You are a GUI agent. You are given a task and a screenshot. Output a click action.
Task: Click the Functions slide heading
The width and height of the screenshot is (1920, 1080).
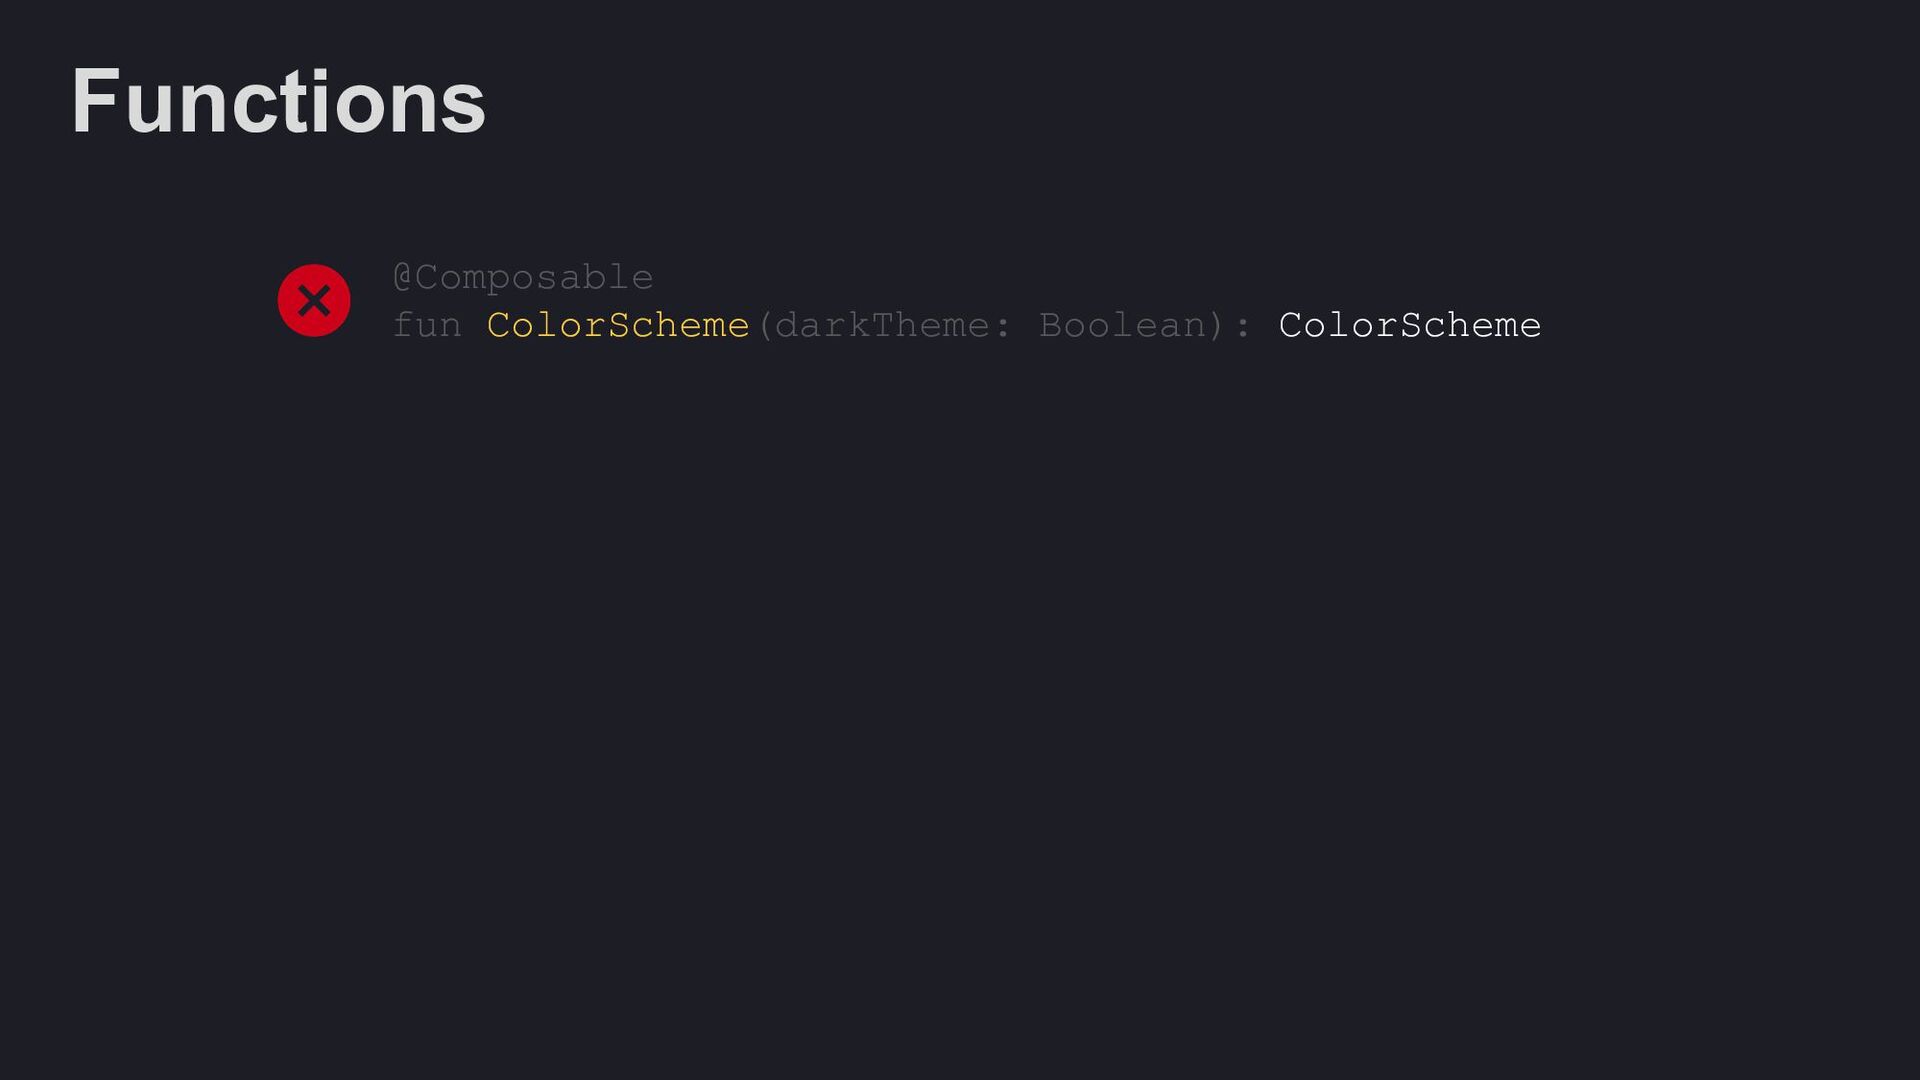tap(278, 101)
